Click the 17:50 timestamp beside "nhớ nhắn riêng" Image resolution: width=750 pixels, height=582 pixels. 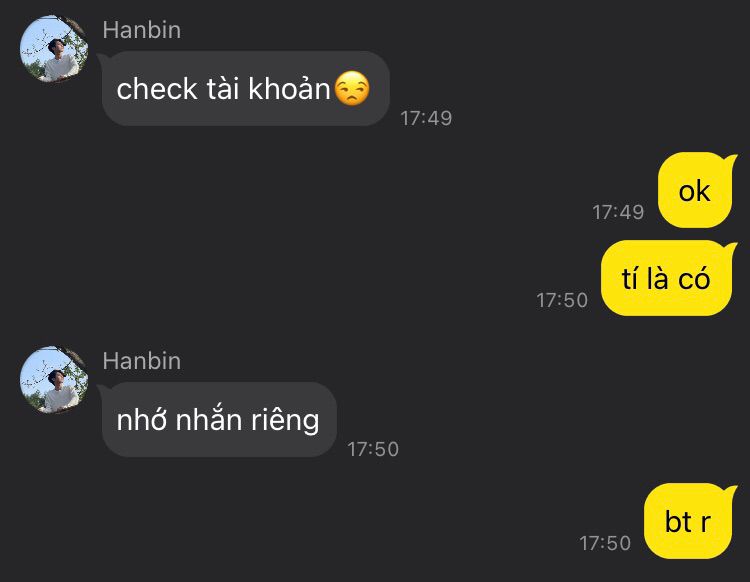click(373, 449)
